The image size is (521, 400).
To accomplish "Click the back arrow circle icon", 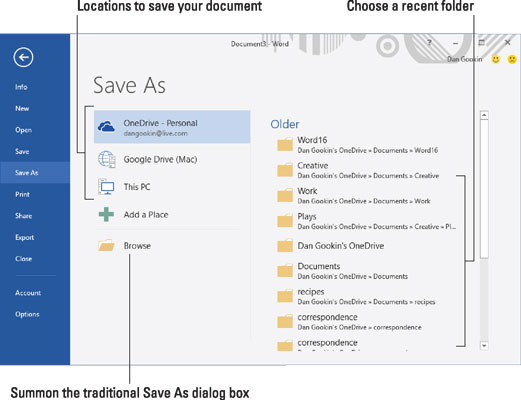I will pos(23,57).
